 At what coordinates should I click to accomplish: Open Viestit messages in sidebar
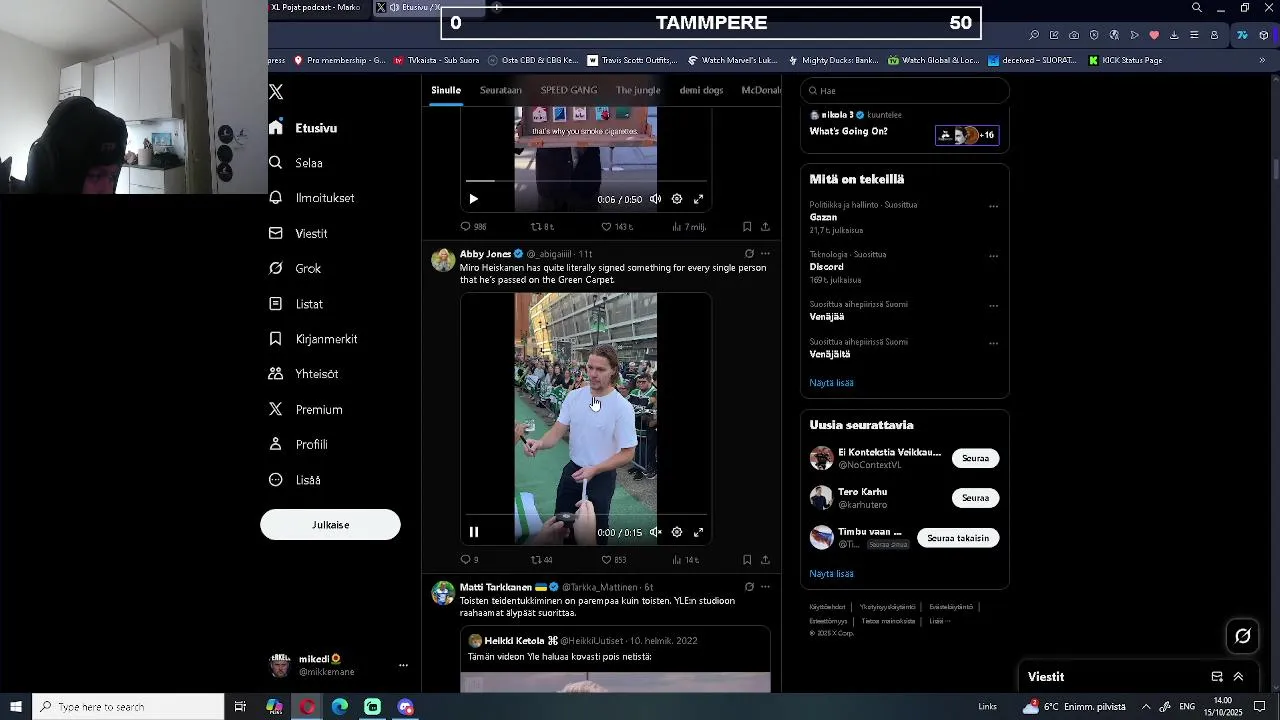(x=298, y=233)
